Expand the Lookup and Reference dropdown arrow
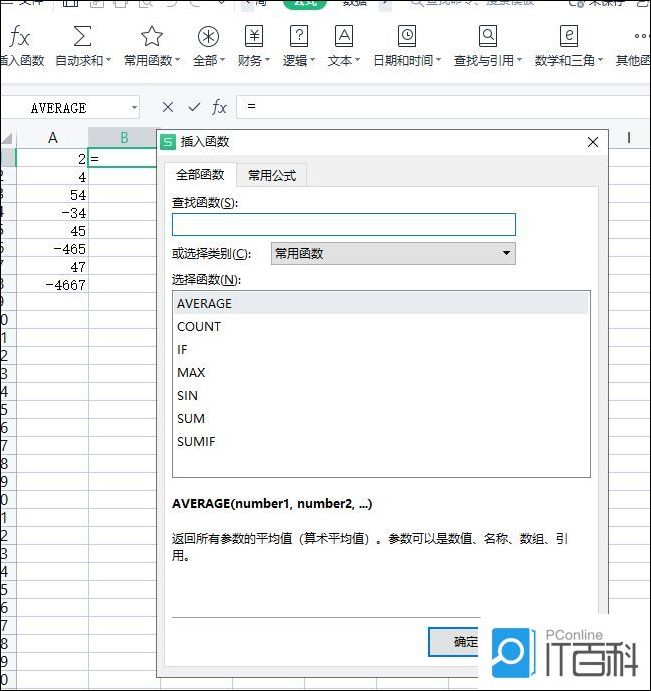The height and width of the screenshot is (691, 651). tap(519, 60)
